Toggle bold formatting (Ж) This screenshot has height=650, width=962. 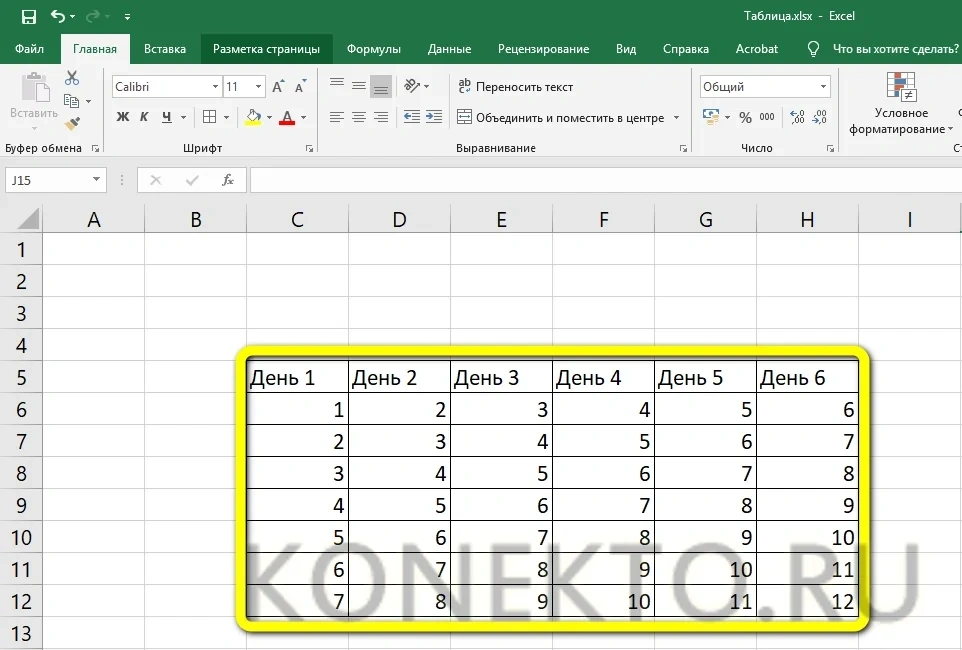coord(123,117)
